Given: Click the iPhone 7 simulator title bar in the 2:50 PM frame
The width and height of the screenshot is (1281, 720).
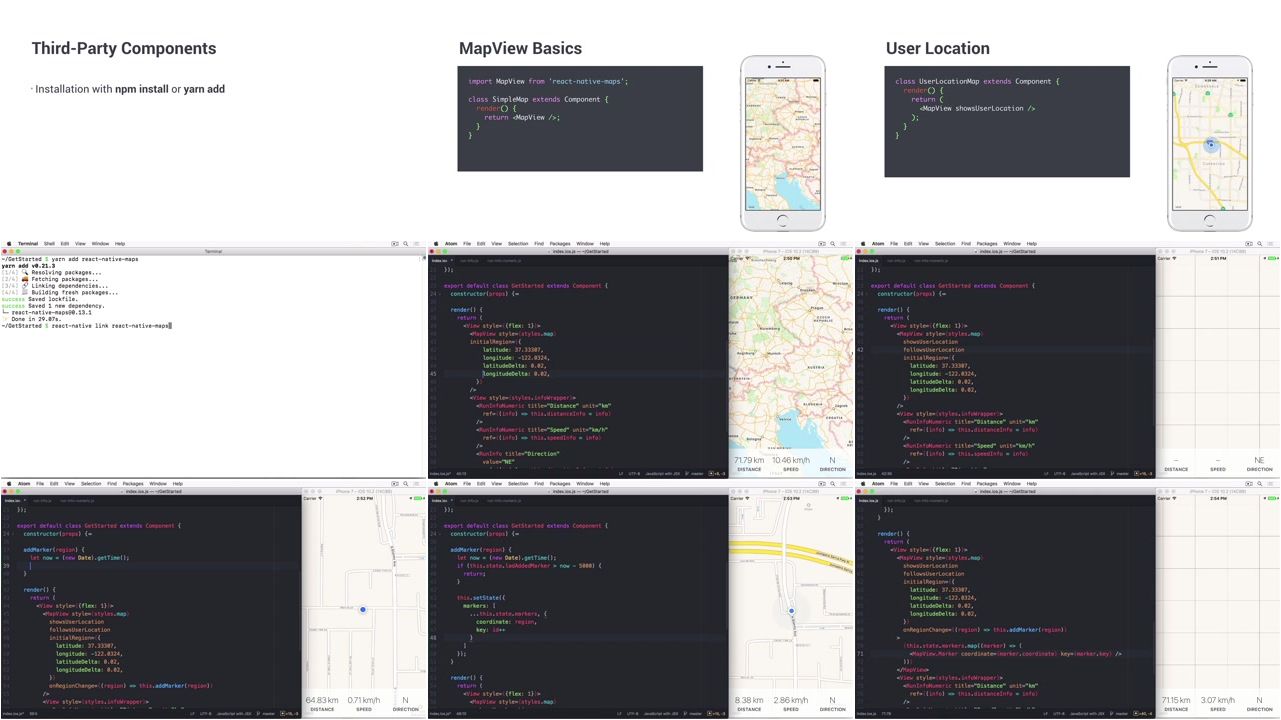Looking at the screenshot, I should tap(791, 251).
